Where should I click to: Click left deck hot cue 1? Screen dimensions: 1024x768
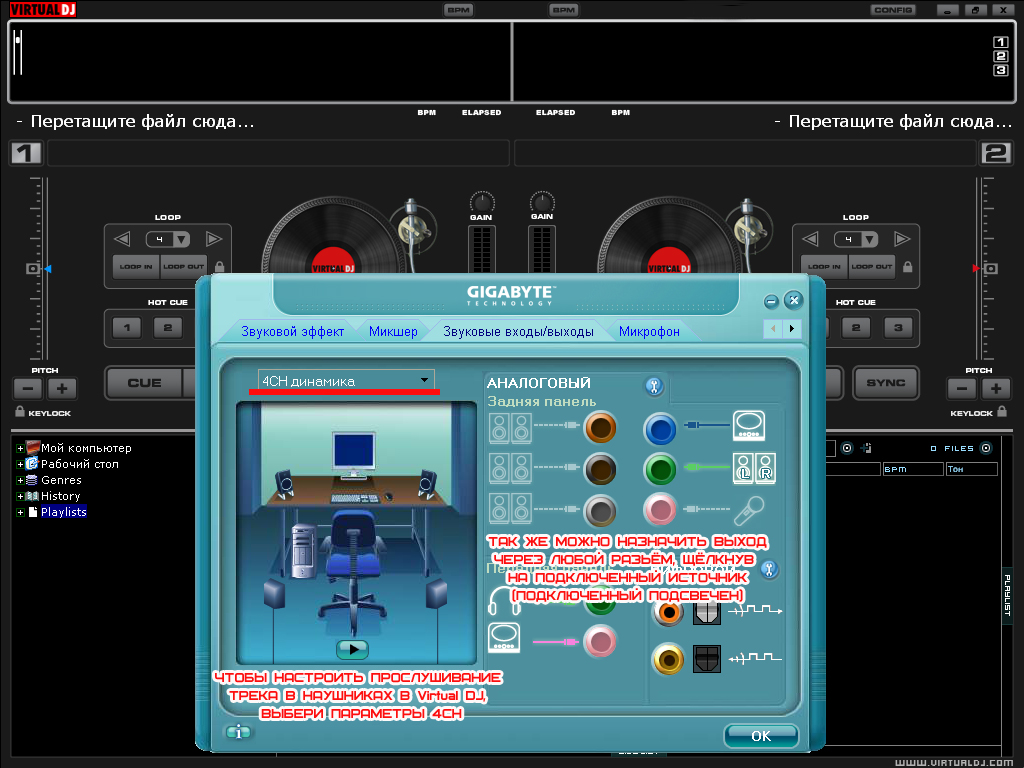click(127, 327)
